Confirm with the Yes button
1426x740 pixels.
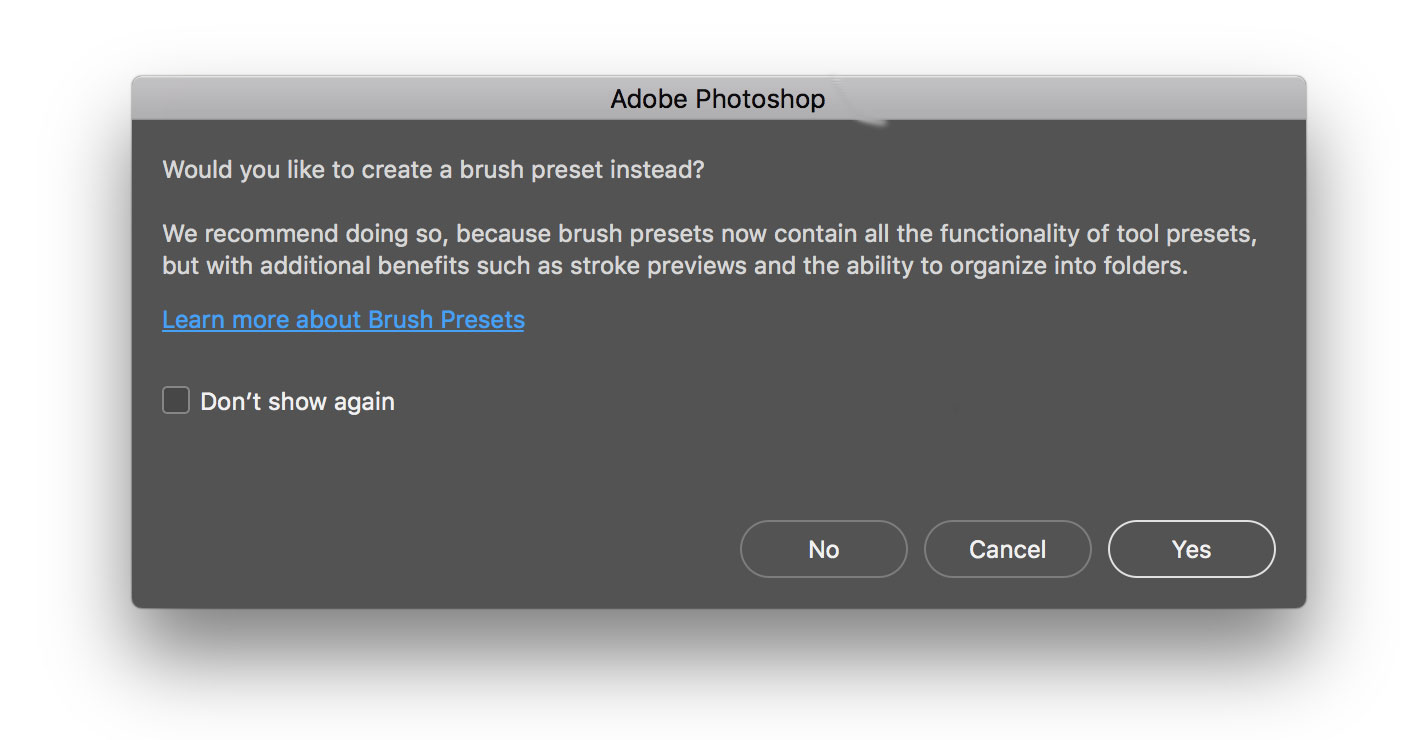tap(1191, 549)
